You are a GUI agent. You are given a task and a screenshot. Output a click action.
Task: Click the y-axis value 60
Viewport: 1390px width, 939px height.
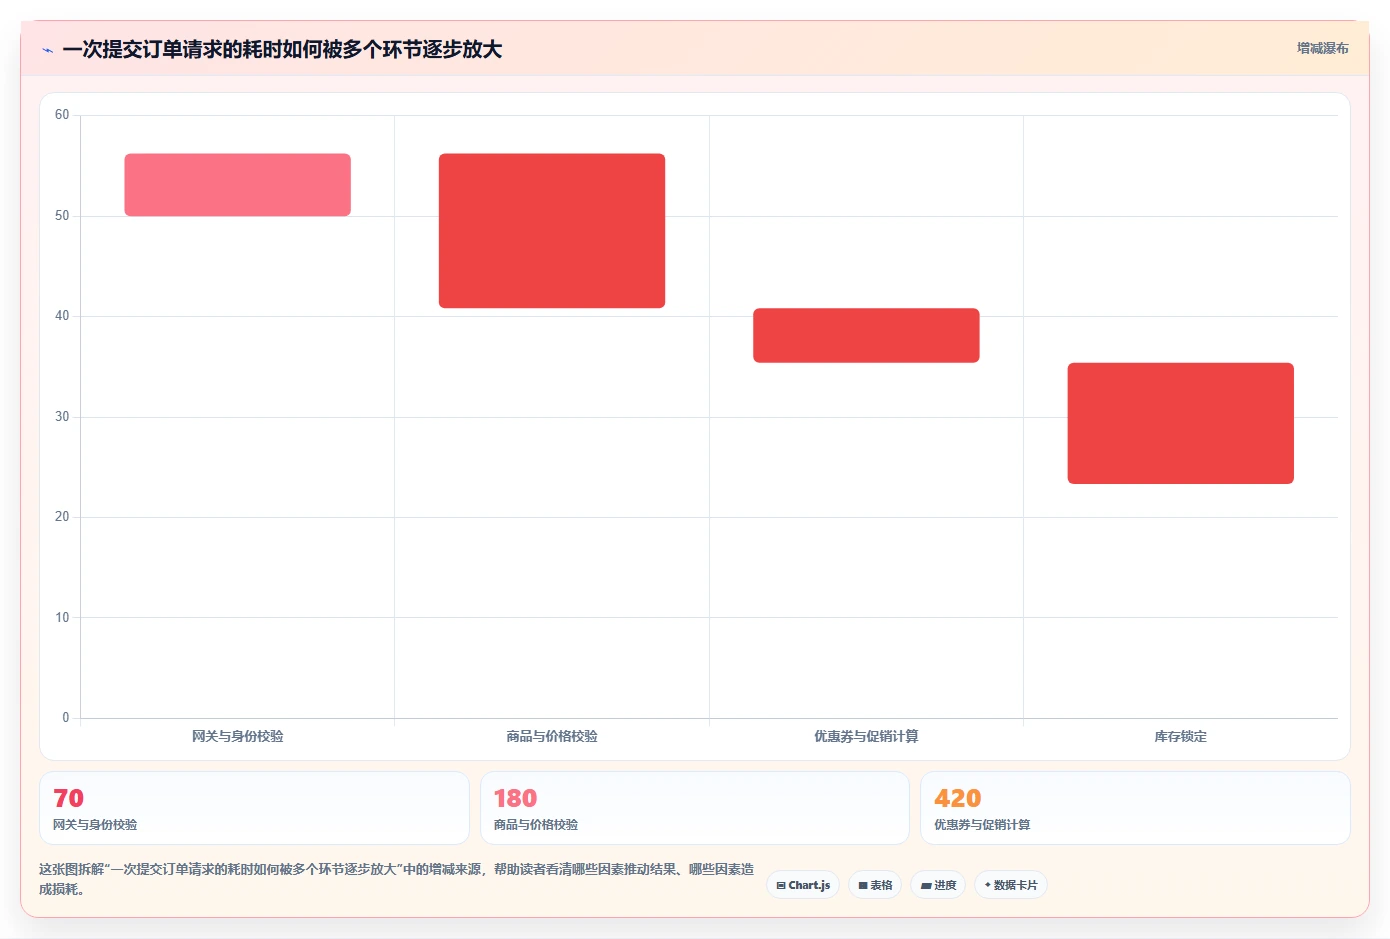point(62,115)
